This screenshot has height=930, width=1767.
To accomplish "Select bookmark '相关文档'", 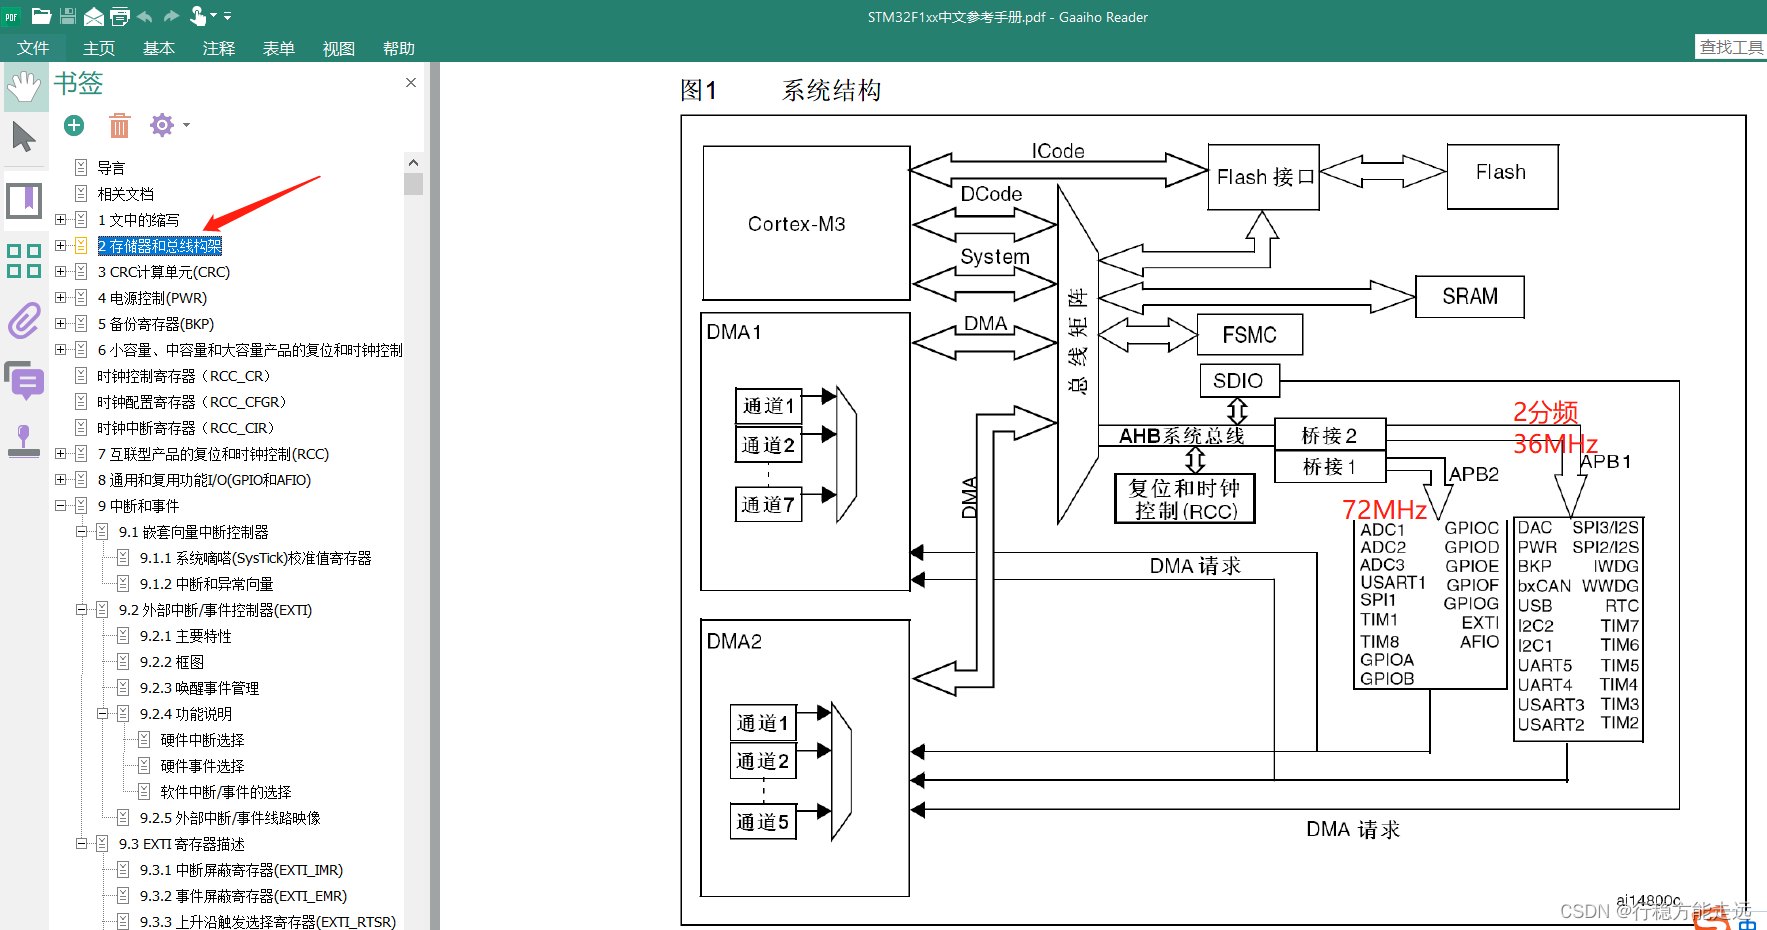I will tap(125, 194).
